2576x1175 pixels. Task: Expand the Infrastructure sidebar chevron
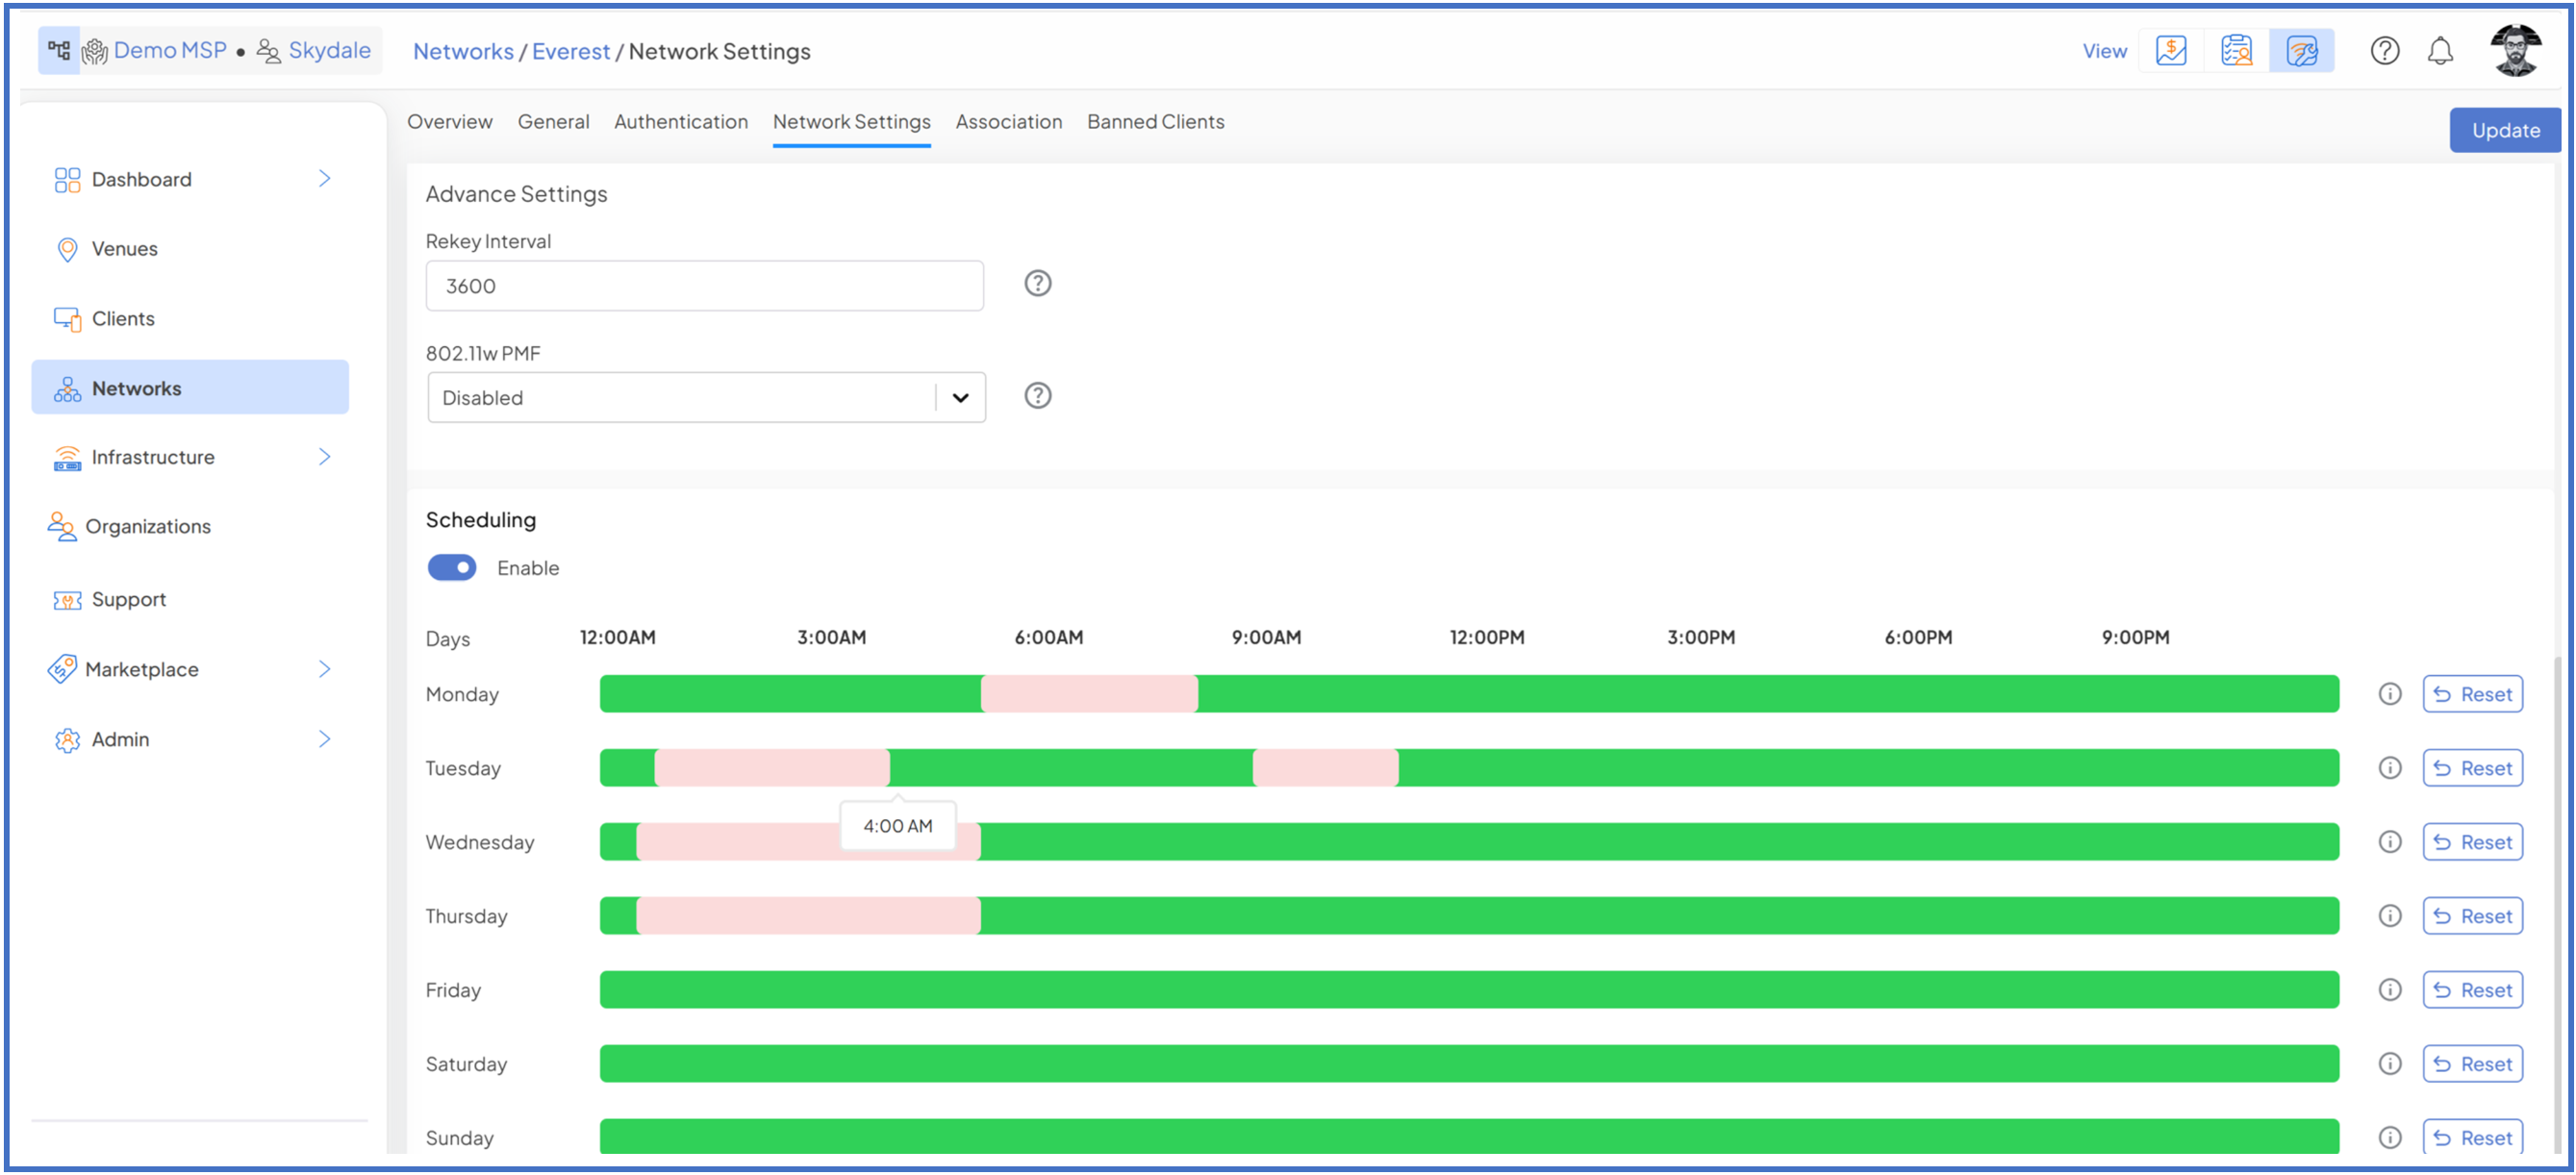[324, 457]
